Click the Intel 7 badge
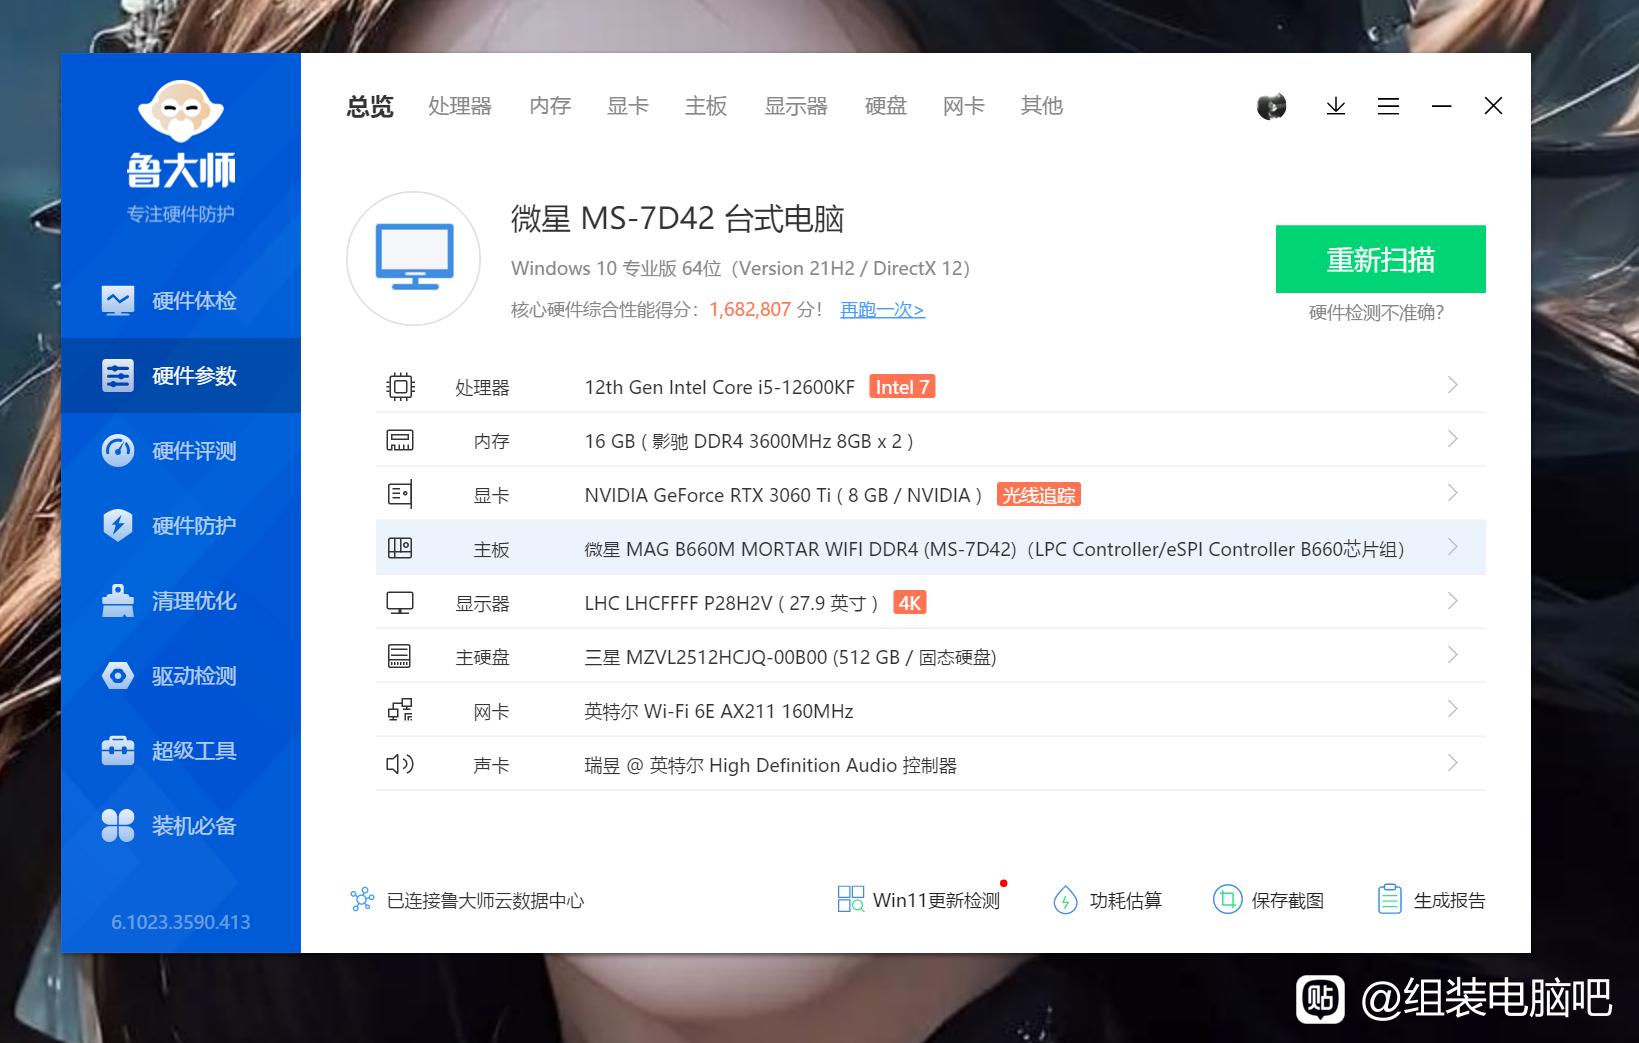Viewport: 1639px width, 1043px height. 902,387
